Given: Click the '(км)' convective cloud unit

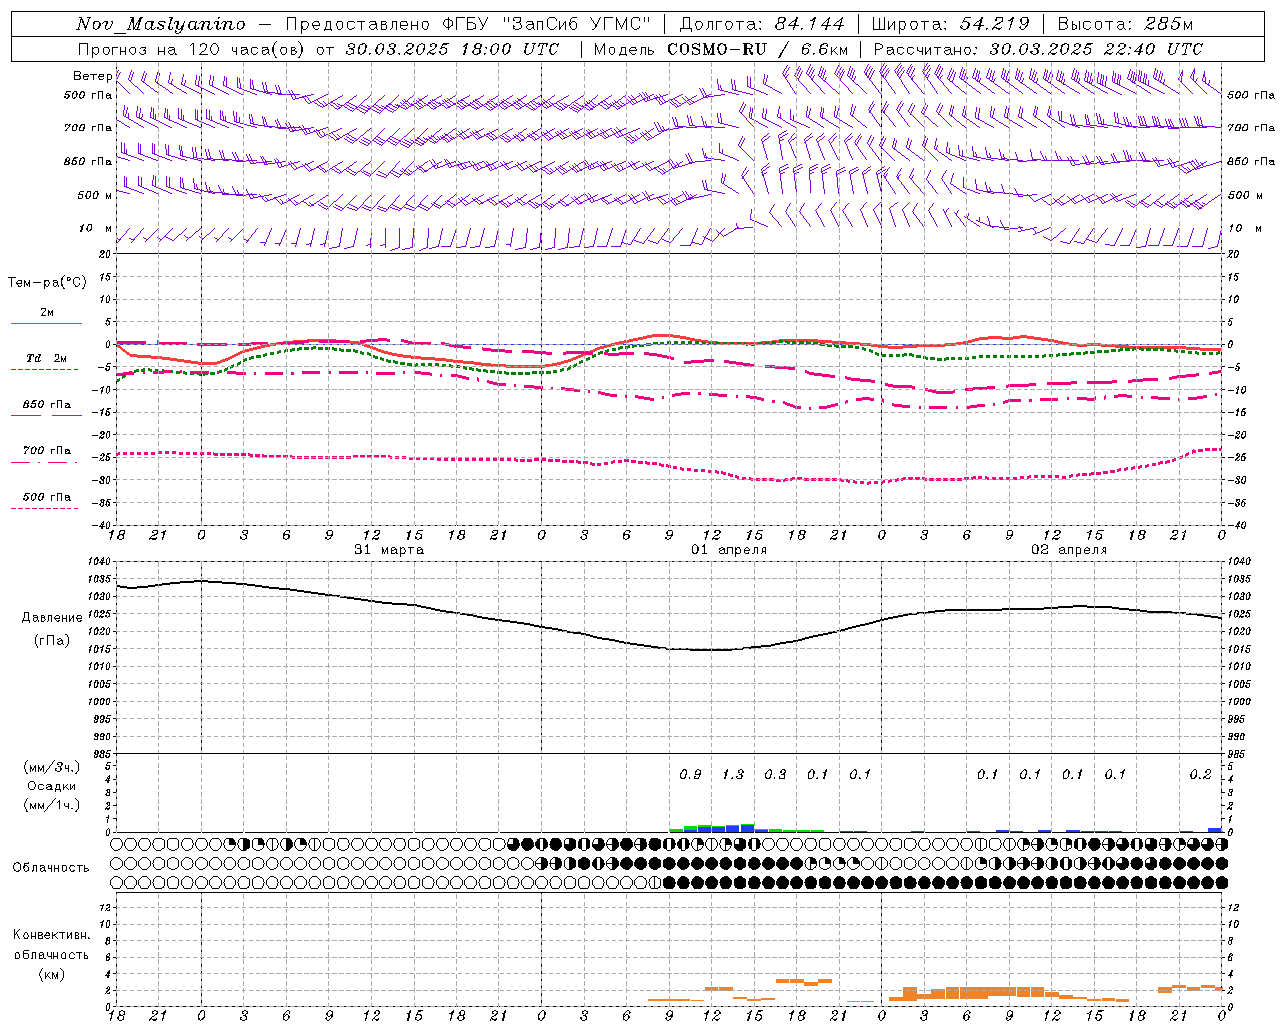Looking at the screenshot, I should 52,974.
